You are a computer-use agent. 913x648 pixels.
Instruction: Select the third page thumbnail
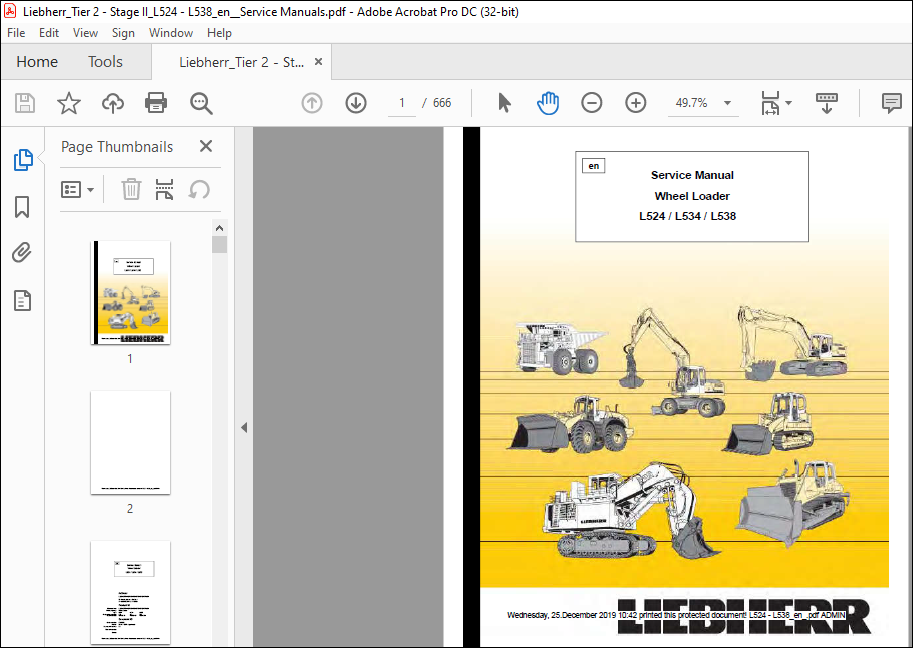click(x=130, y=593)
